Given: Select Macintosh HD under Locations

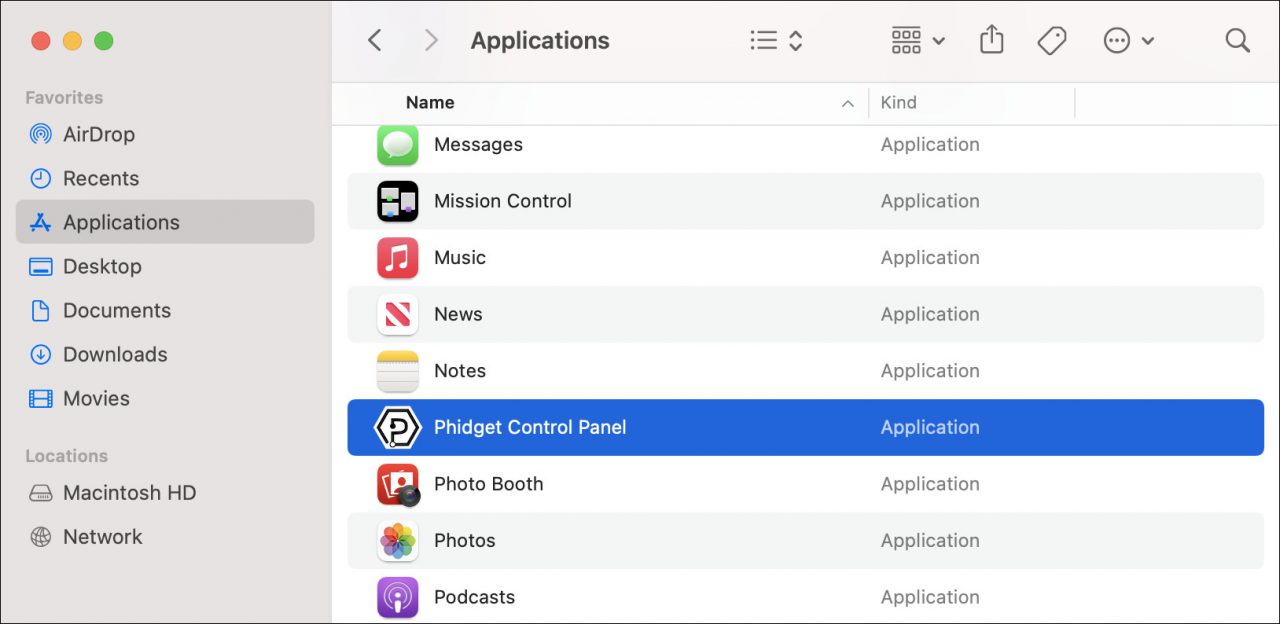Looking at the screenshot, I should pyautogui.click(x=129, y=493).
